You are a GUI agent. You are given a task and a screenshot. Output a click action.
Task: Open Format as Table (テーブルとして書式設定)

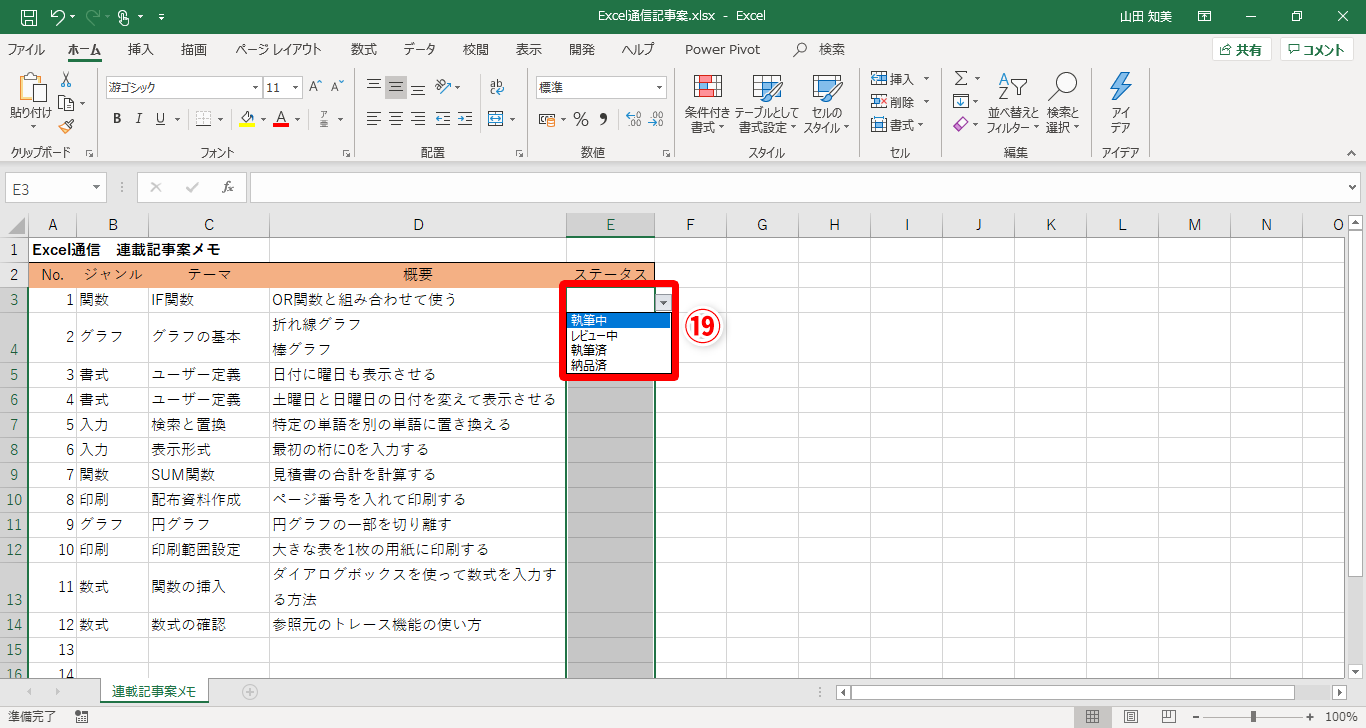(767, 104)
